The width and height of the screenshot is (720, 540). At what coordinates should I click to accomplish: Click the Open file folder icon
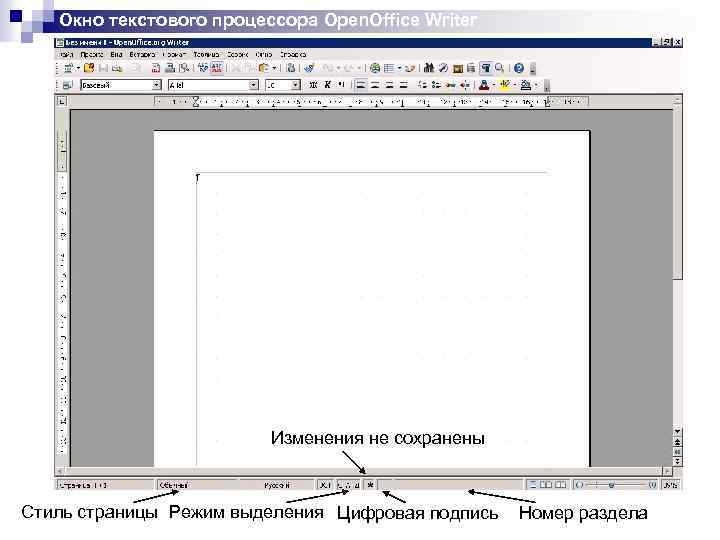[89, 69]
